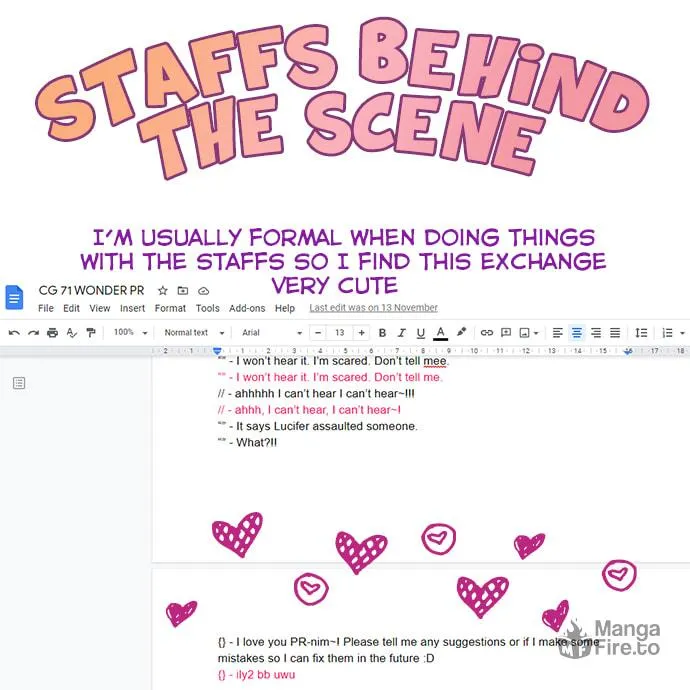Activate the paint format tool
690x690 pixels.
91,333
